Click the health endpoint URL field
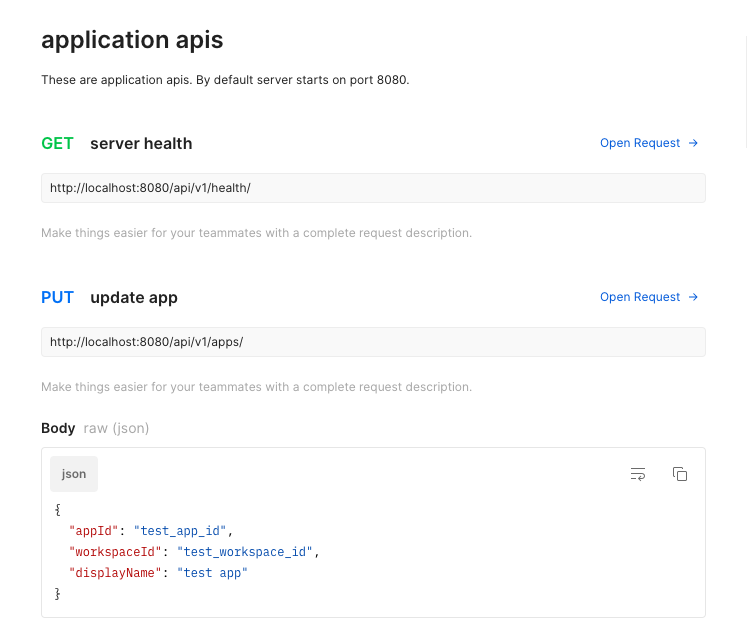The height and width of the screenshot is (641, 752). pos(373,188)
